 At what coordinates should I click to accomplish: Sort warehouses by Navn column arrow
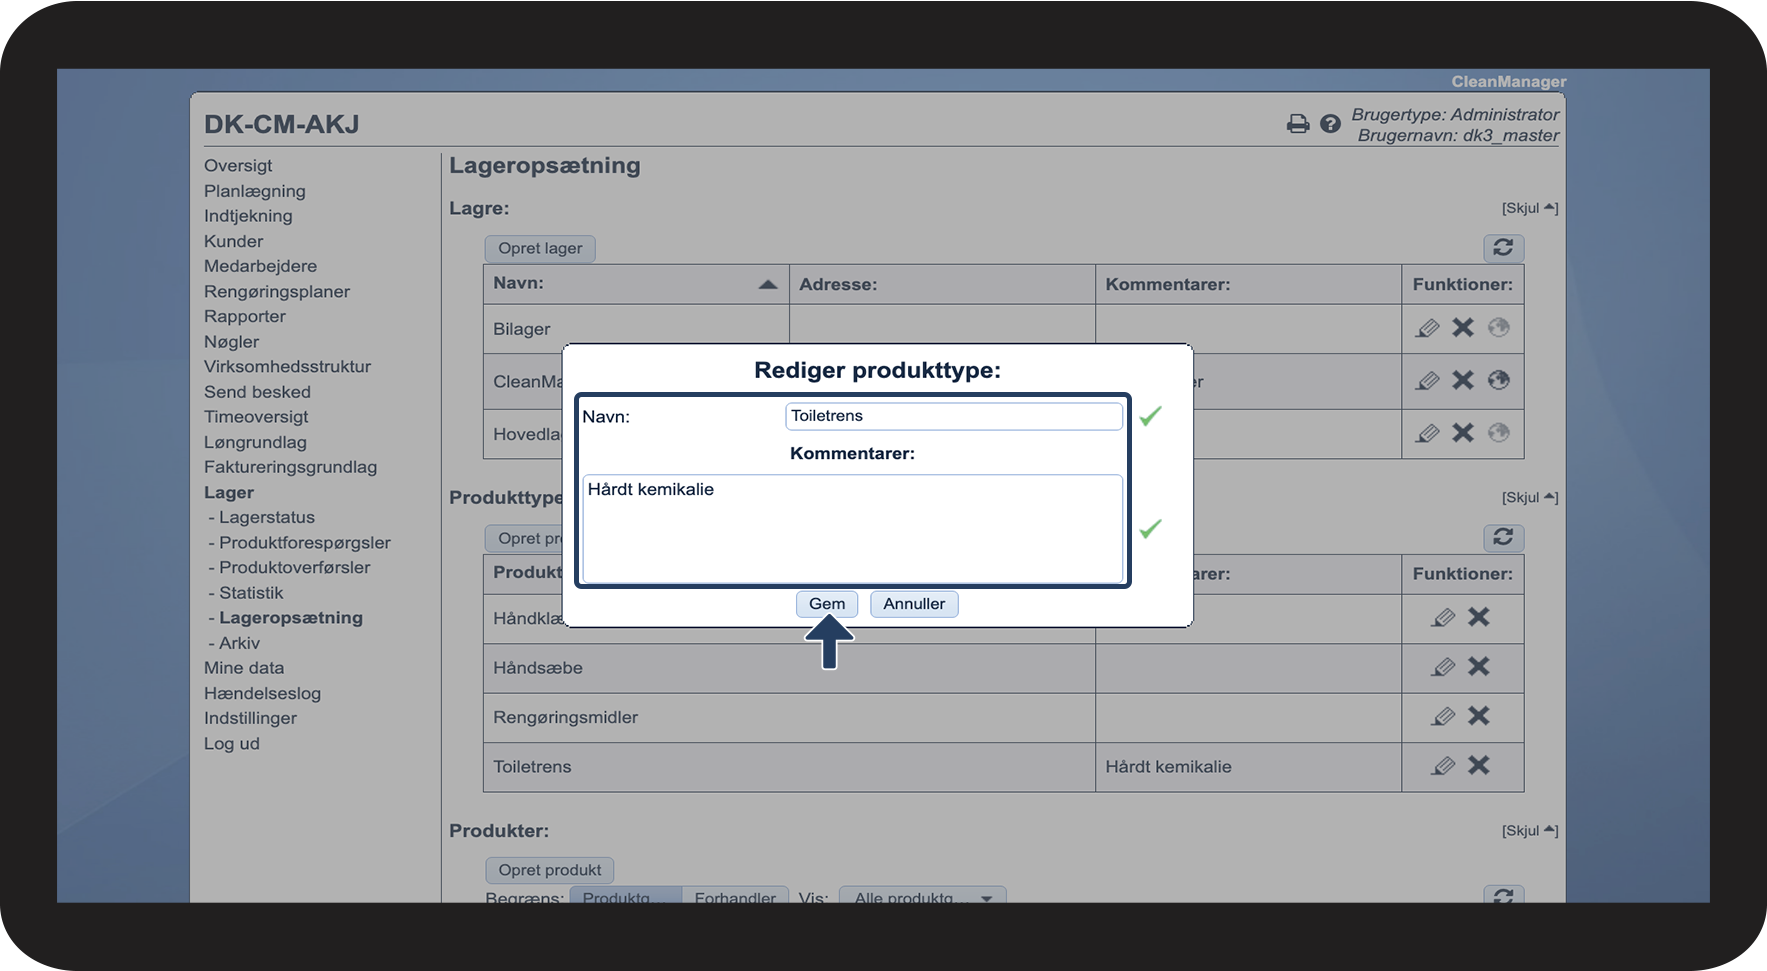767,285
